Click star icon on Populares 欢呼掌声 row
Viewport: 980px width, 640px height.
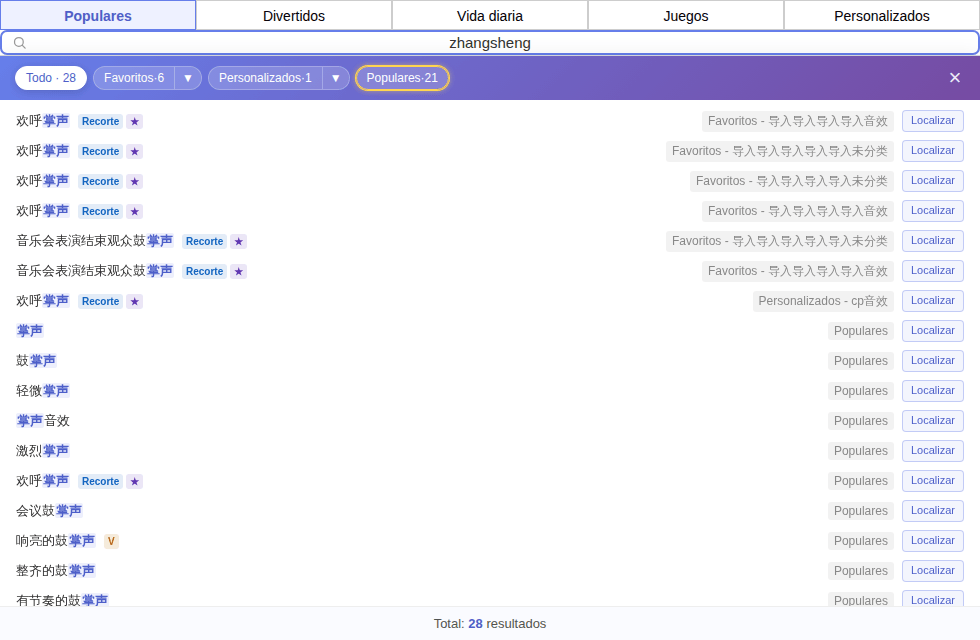click(134, 481)
